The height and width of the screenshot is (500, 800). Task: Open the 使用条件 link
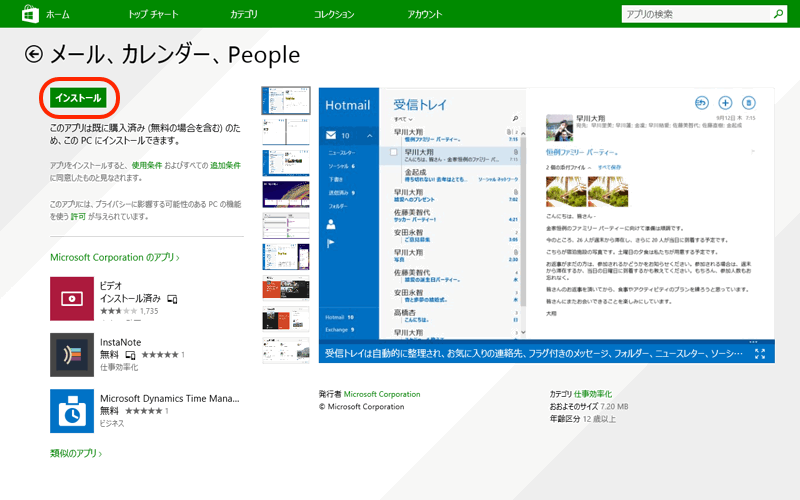coord(146,164)
